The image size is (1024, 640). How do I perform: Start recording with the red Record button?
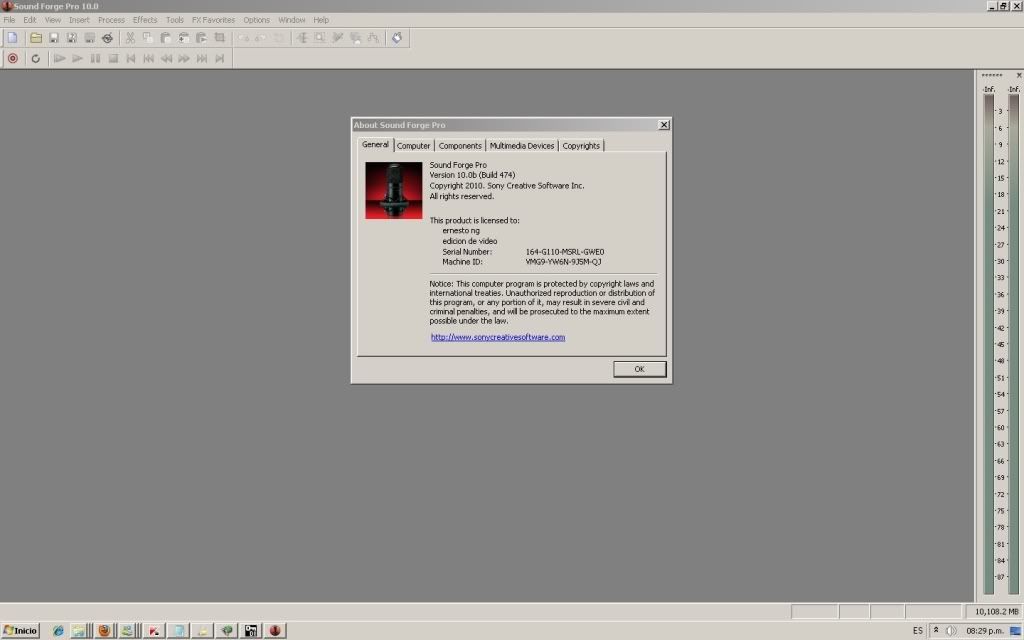pyautogui.click(x=12, y=58)
